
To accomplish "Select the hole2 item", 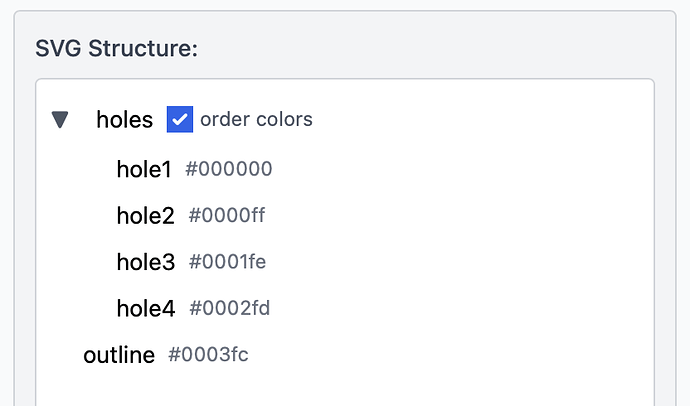I will [145, 216].
